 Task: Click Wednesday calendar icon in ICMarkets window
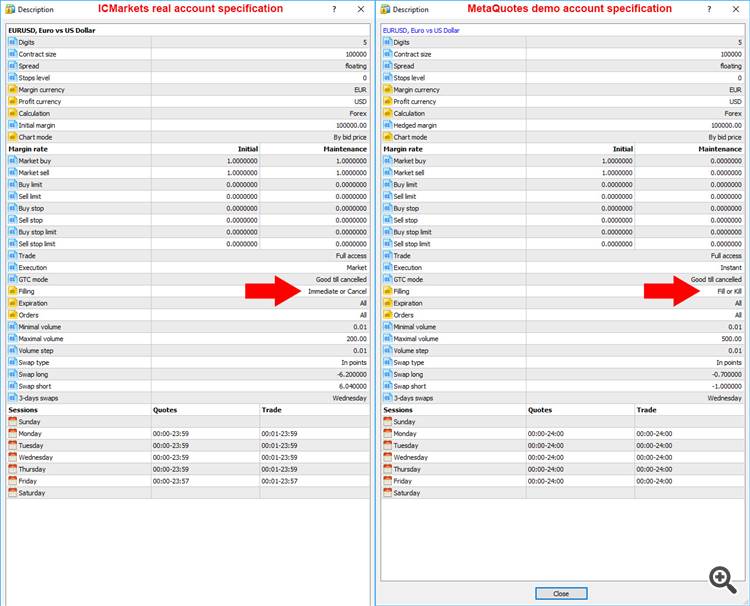point(12,457)
